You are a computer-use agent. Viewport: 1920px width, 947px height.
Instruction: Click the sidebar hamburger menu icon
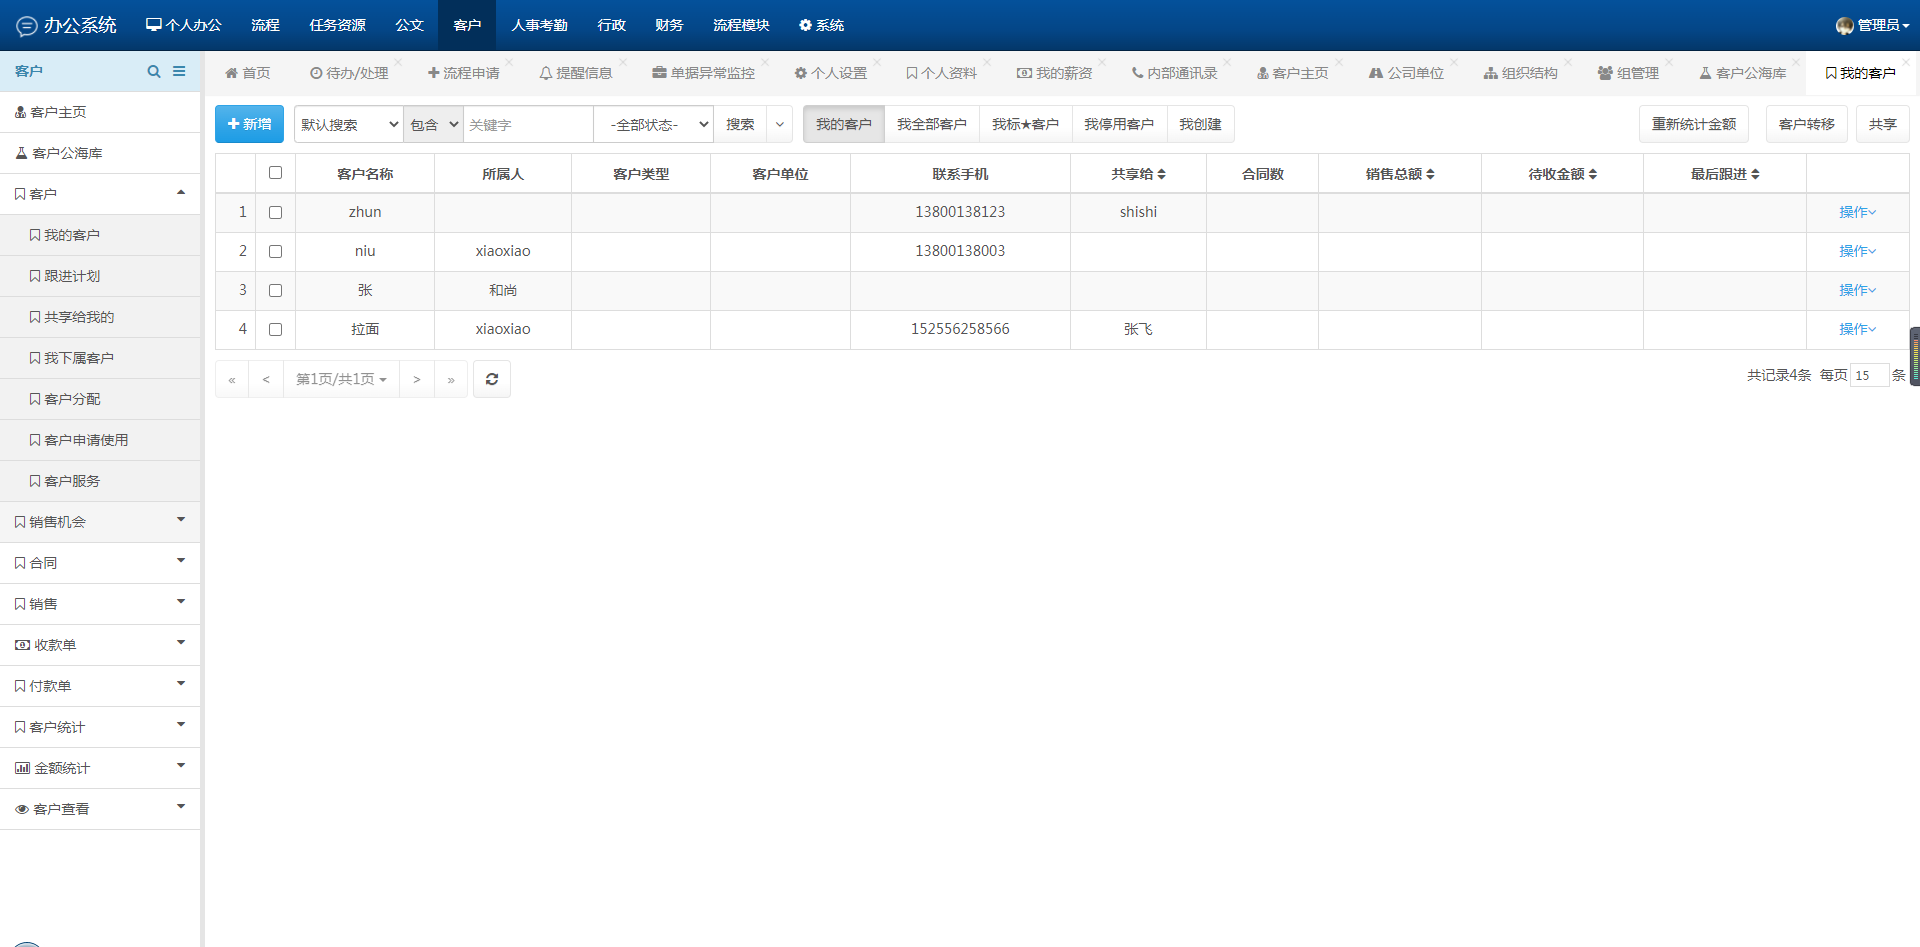(x=179, y=71)
